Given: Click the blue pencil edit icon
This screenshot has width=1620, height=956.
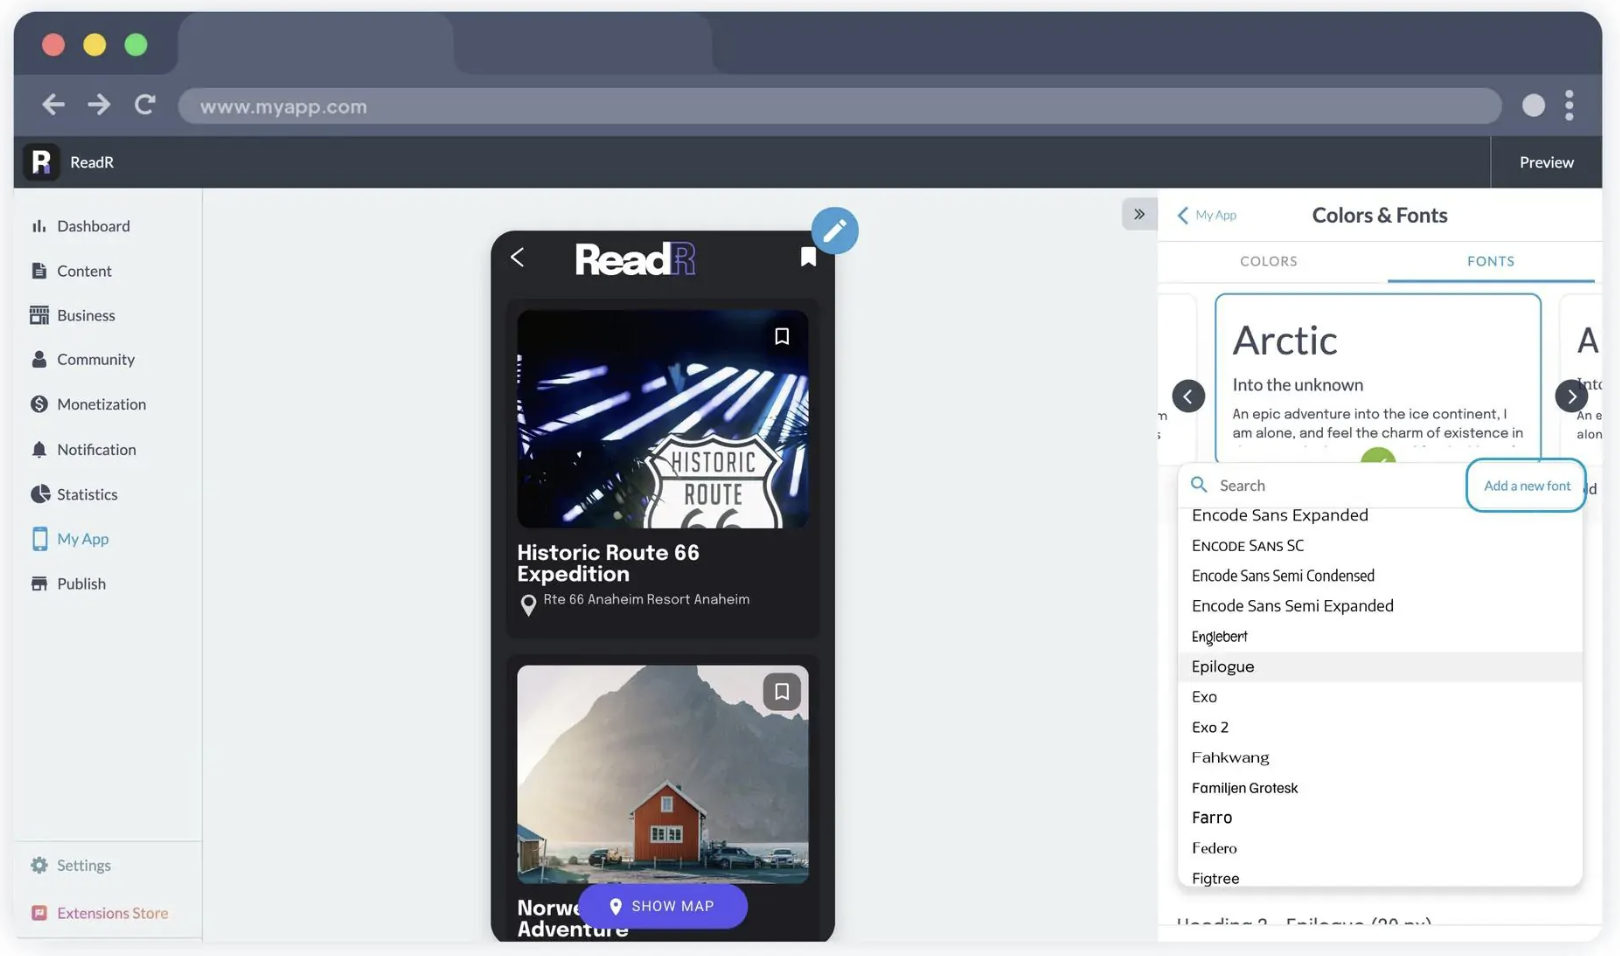Looking at the screenshot, I should (834, 231).
